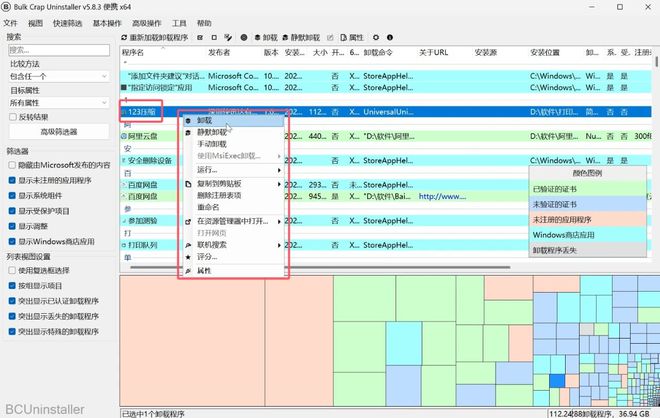This screenshot has width=660, height=418.
Task: Click the list's horizontal scrollbar
Action: (320, 267)
